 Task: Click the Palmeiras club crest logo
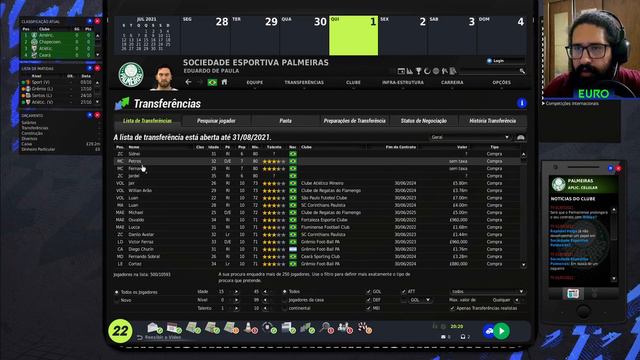(131, 75)
